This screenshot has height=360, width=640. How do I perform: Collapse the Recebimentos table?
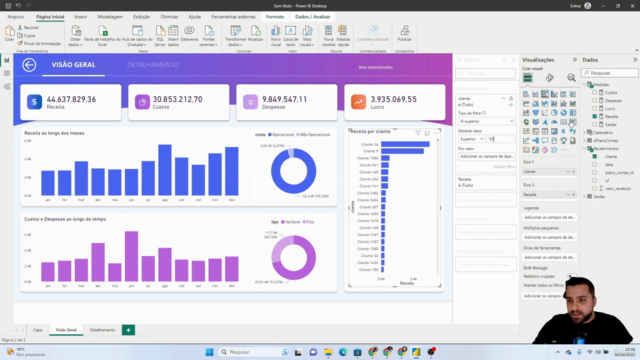pyautogui.click(x=584, y=149)
